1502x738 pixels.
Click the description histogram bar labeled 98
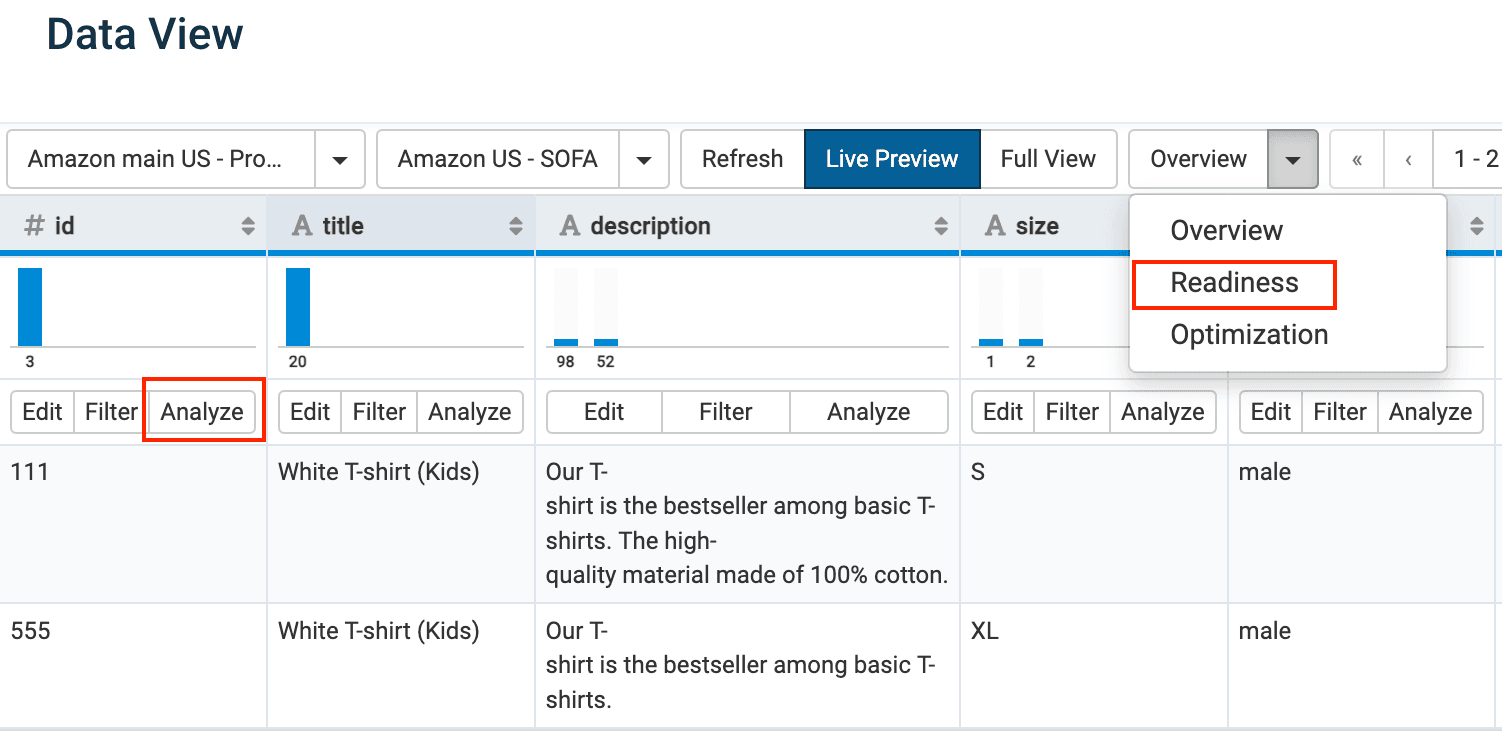pyautogui.click(x=566, y=342)
